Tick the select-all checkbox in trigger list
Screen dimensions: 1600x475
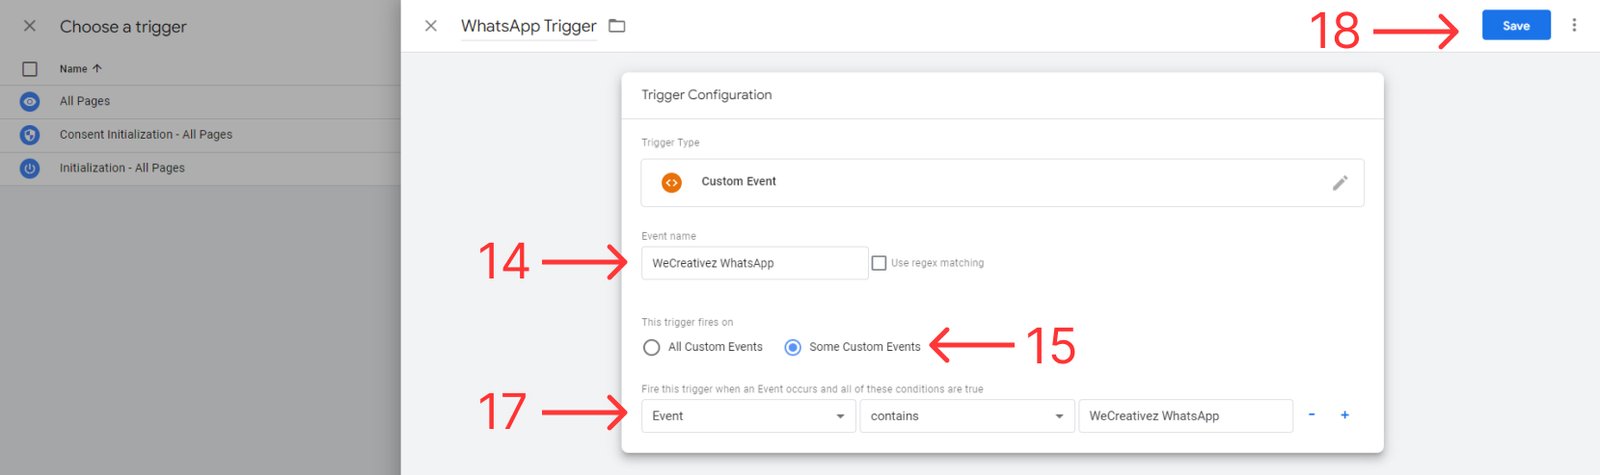[x=30, y=69]
